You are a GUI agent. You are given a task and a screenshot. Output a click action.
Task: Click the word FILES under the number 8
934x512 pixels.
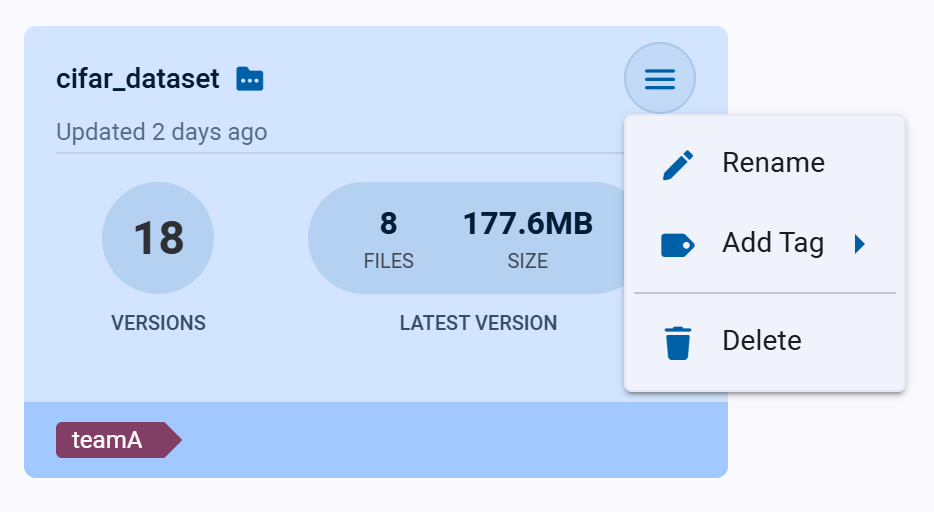(388, 261)
